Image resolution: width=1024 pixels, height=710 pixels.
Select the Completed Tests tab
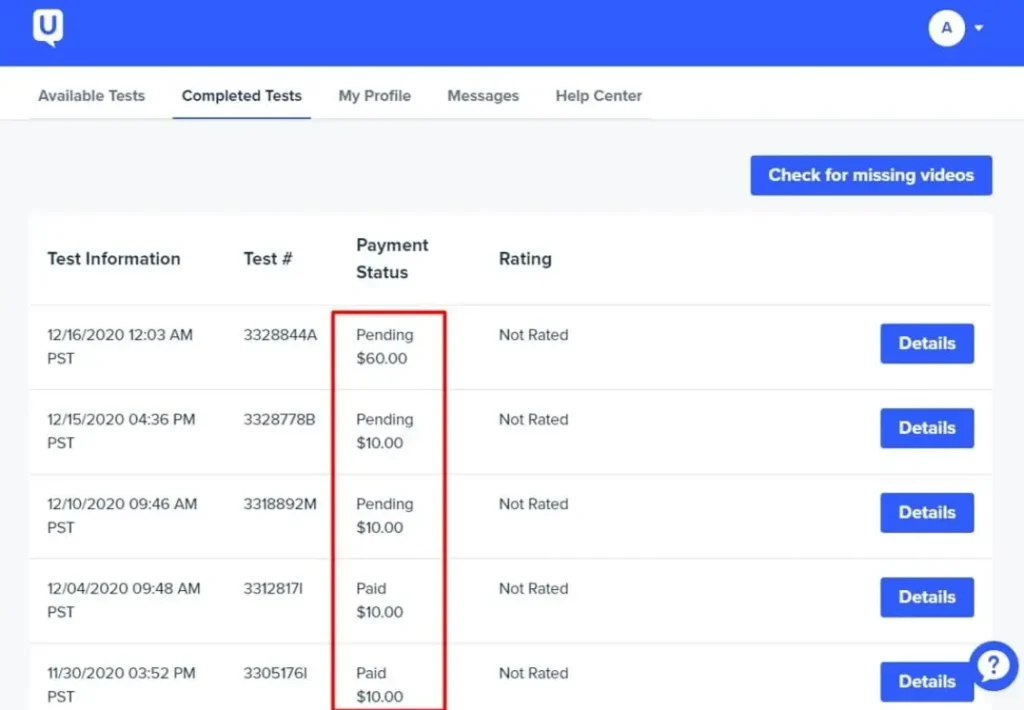[x=242, y=96]
